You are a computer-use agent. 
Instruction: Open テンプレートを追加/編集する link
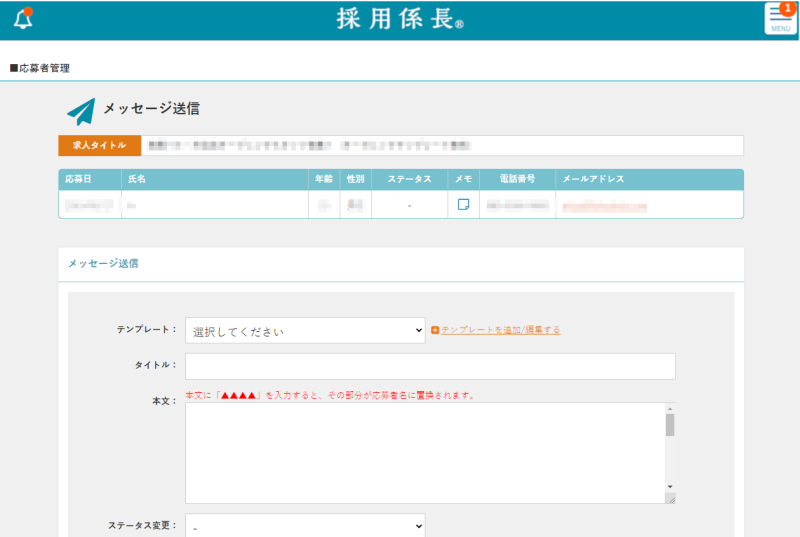click(x=501, y=330)
